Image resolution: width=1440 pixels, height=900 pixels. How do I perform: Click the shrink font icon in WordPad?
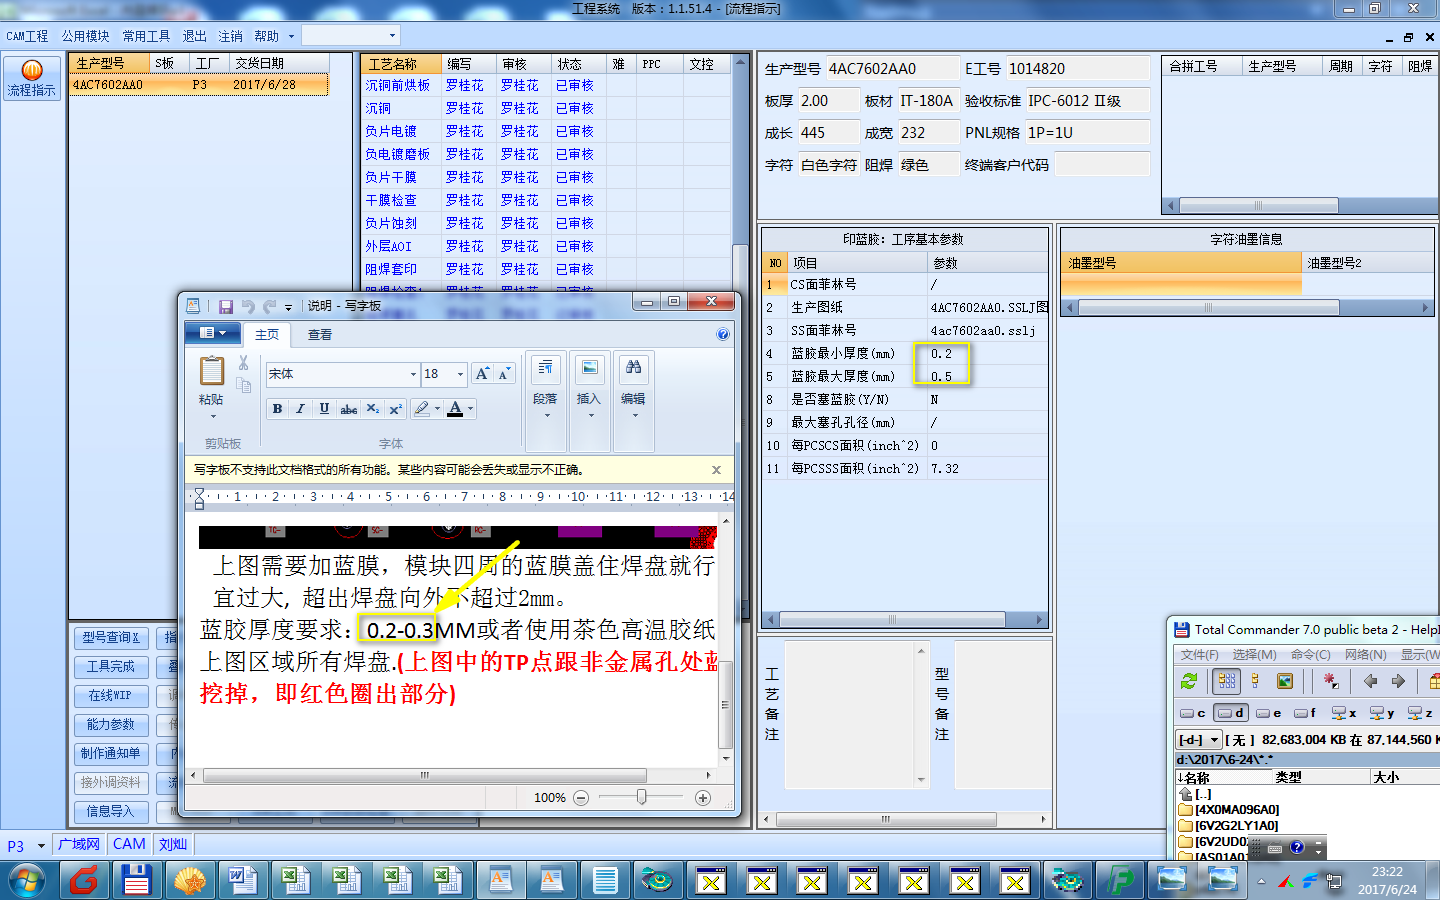(504, 374)
